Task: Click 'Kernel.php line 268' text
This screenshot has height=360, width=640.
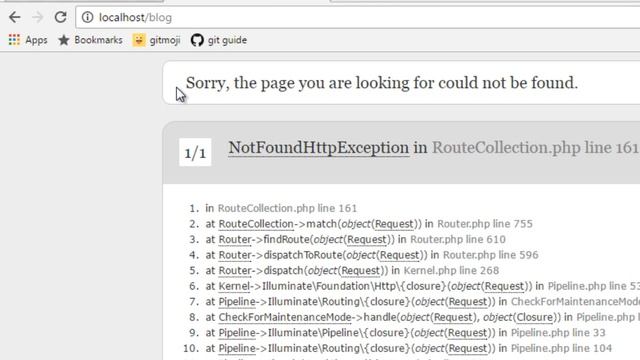Action: (x=451, y=270)
